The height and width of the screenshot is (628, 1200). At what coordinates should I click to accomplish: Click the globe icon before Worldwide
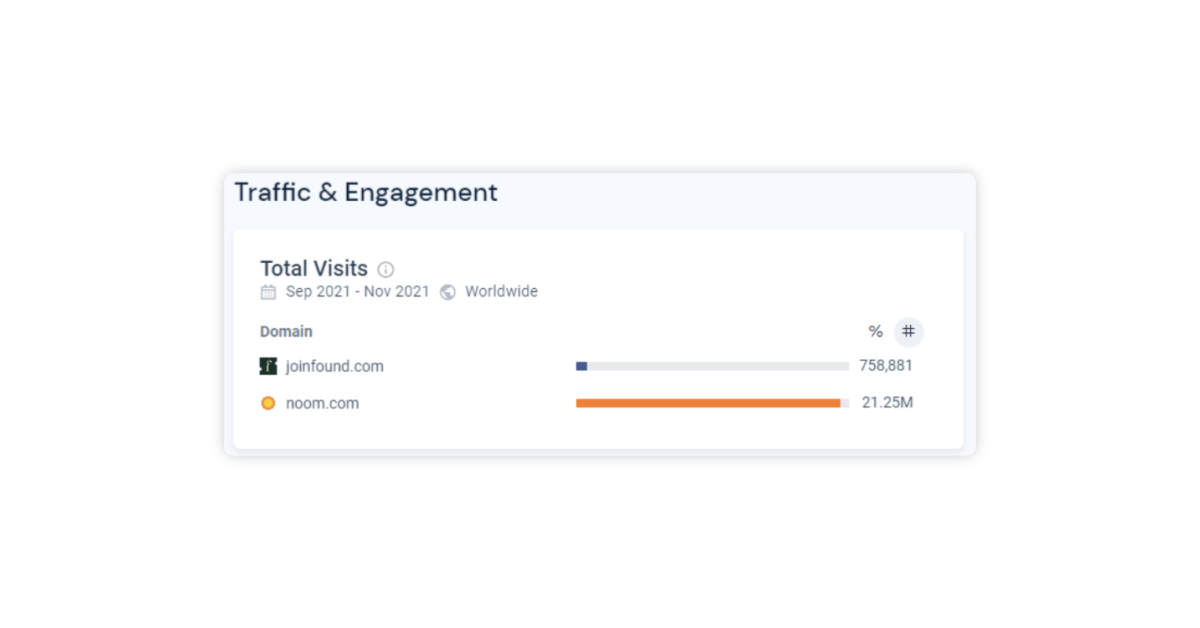(447, 291)
